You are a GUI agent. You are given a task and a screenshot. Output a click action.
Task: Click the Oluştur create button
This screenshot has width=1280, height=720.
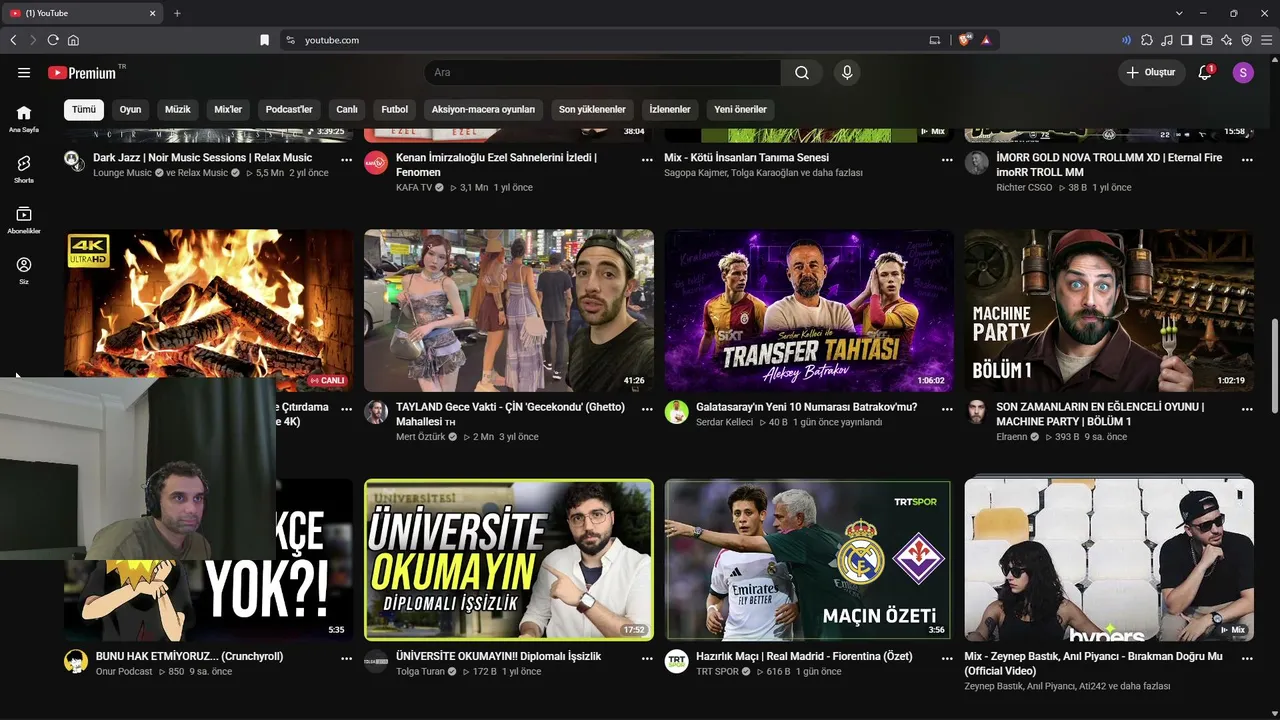click(x=1151, y=73)
